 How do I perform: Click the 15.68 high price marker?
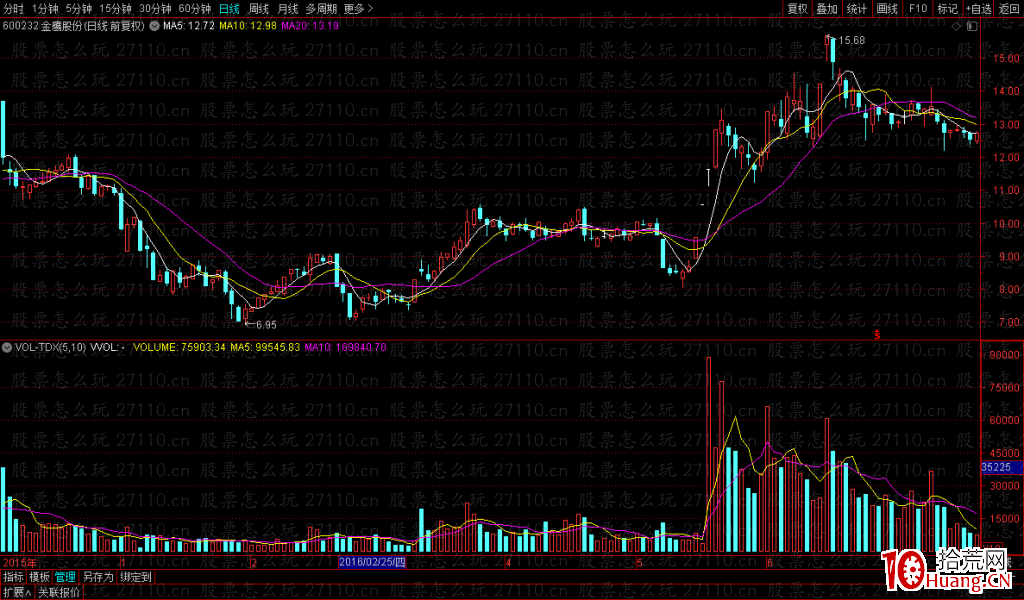(x=851, y=40)
